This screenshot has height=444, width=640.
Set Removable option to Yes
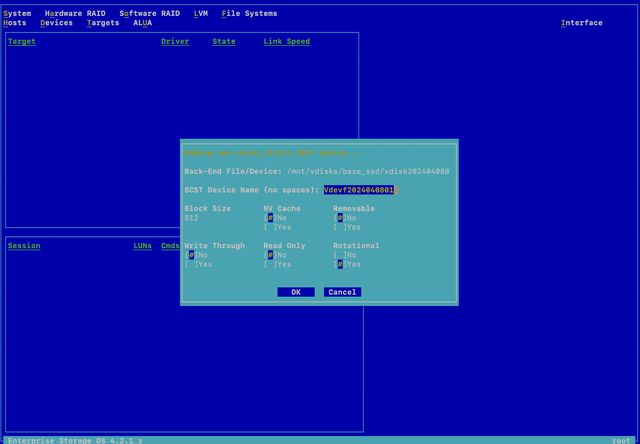pos(340,227)
